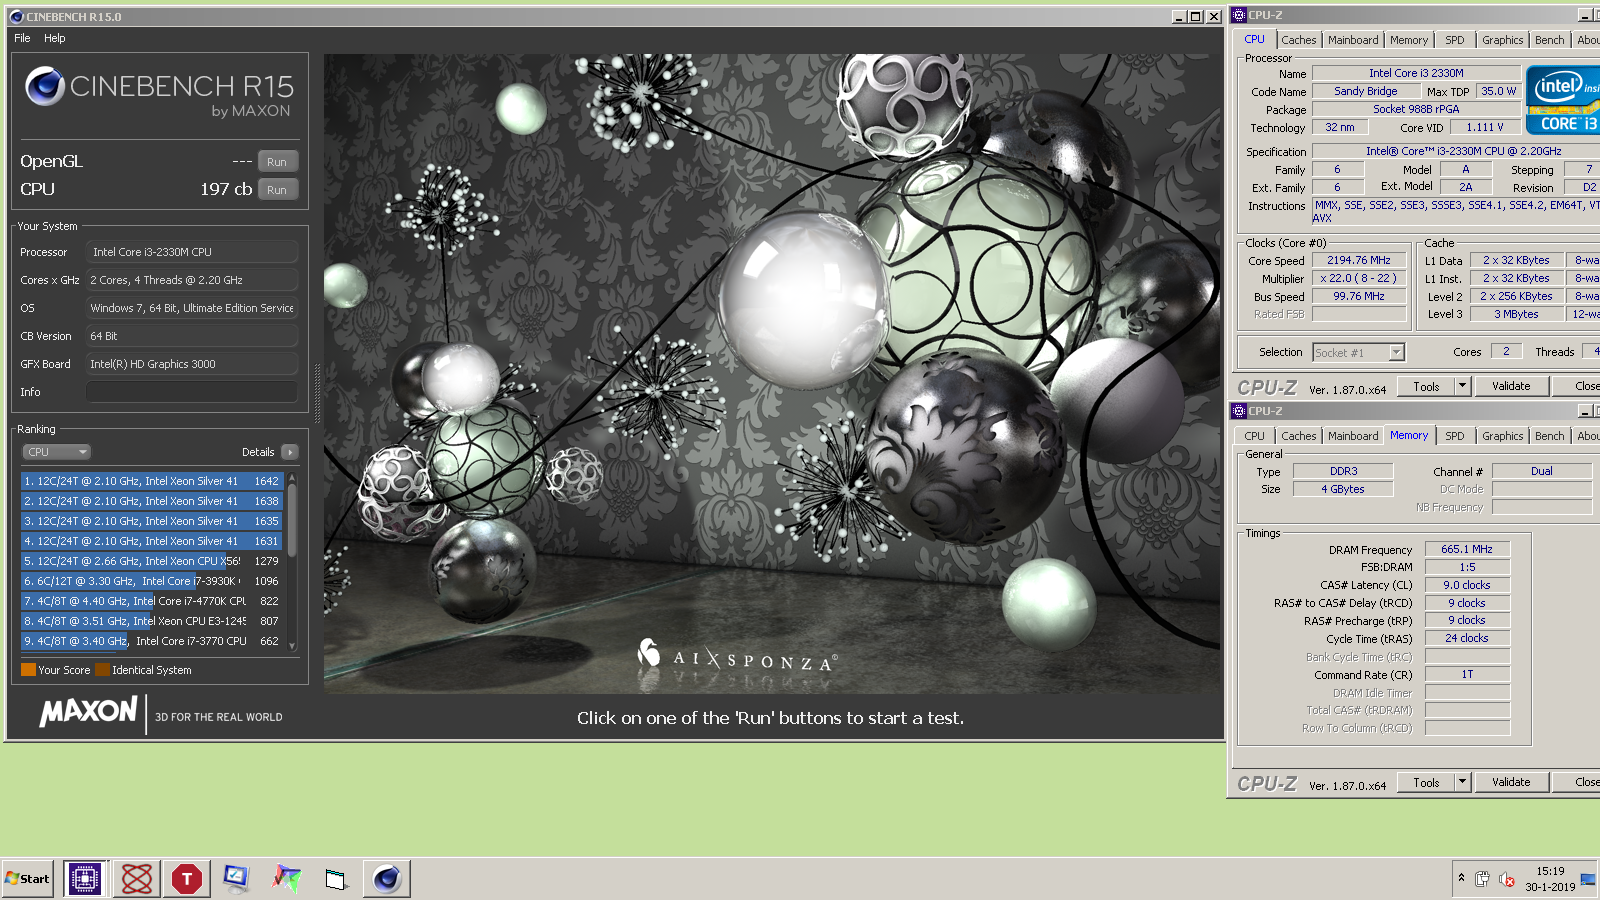Image resolution: width=1600 pixels, height=900 pixels.
Task: Switch to SPD tab in lower CPU-Z
Action: 1454,436
